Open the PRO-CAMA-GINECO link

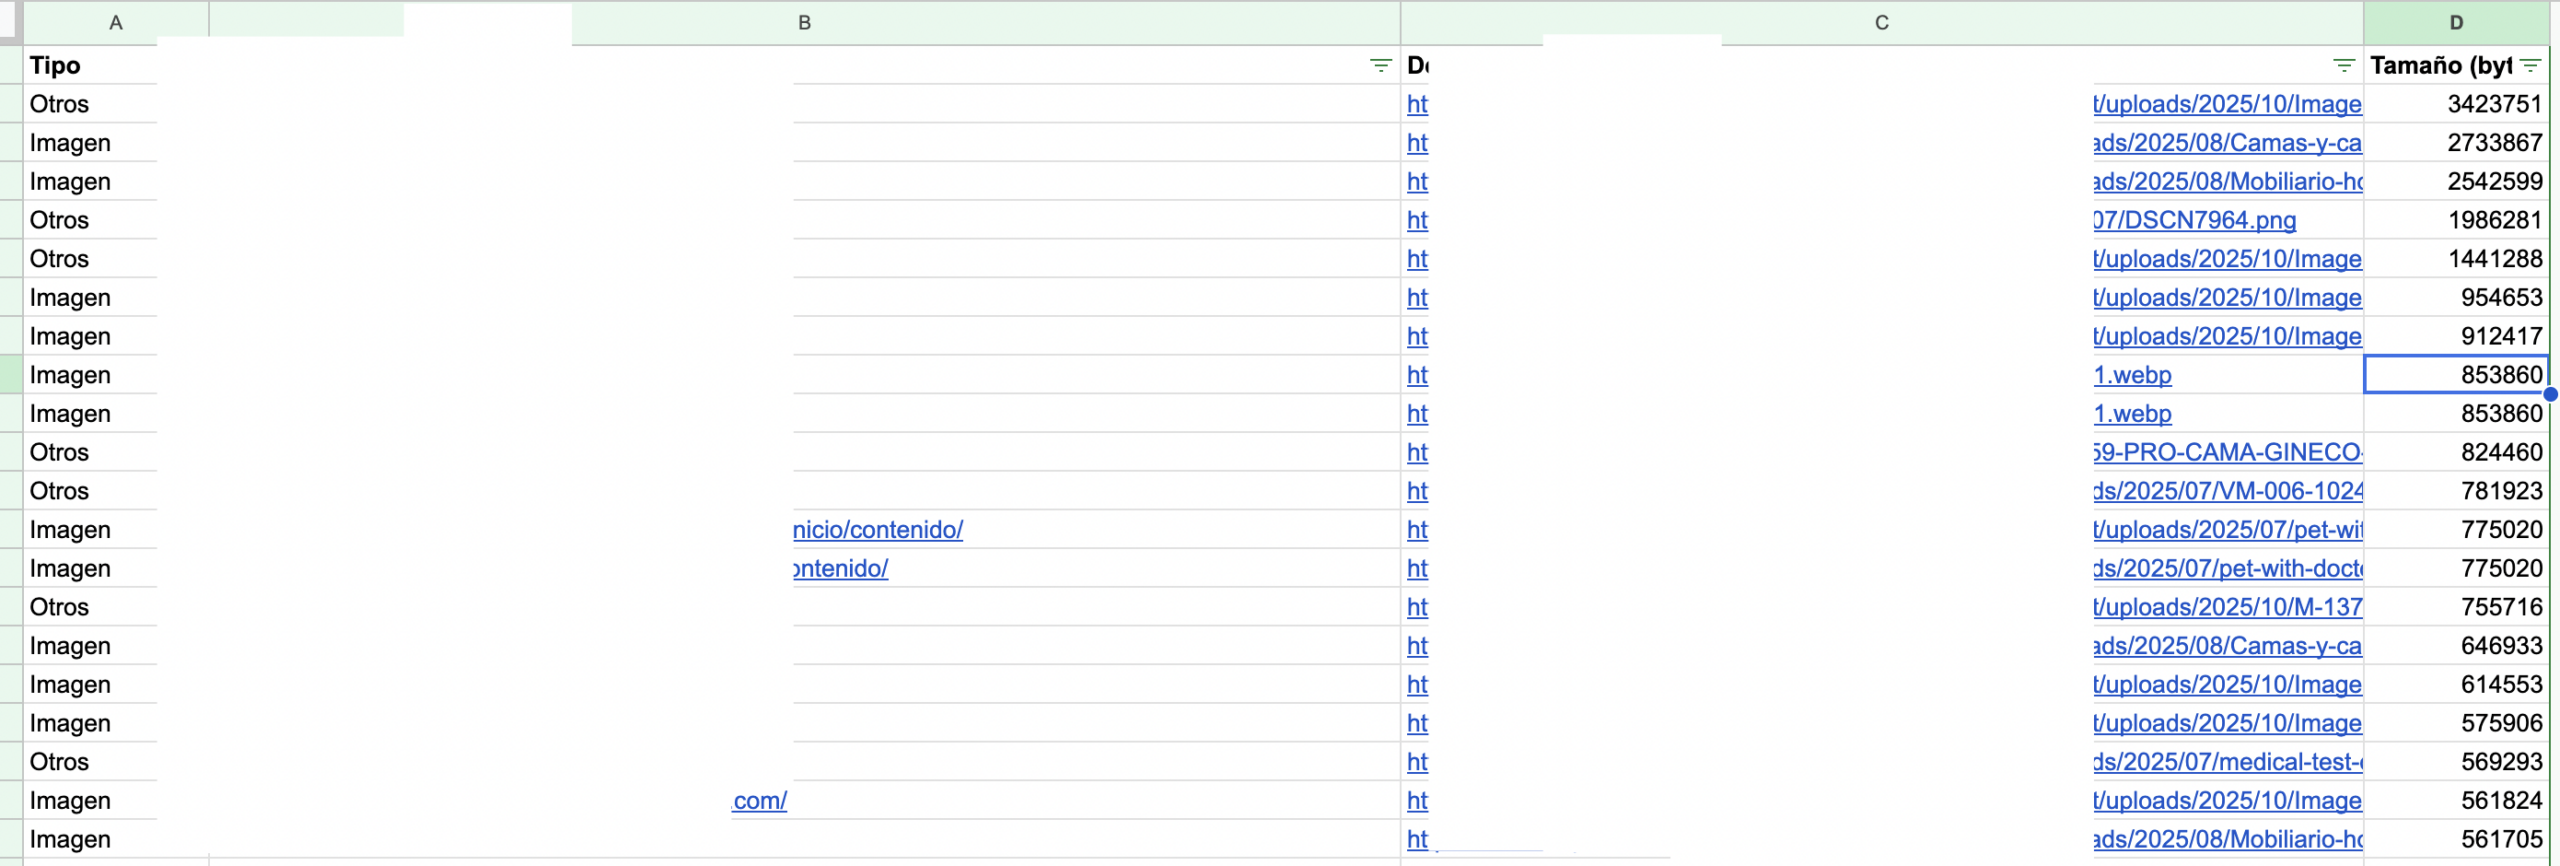click(x=2227, y=452)
